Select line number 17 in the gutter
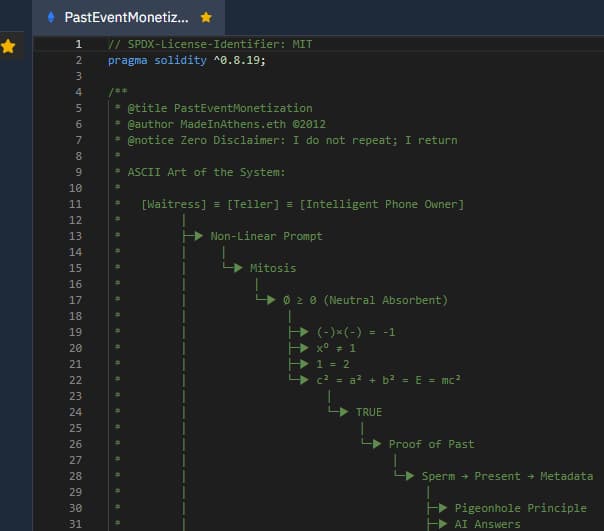 [75, 300]
